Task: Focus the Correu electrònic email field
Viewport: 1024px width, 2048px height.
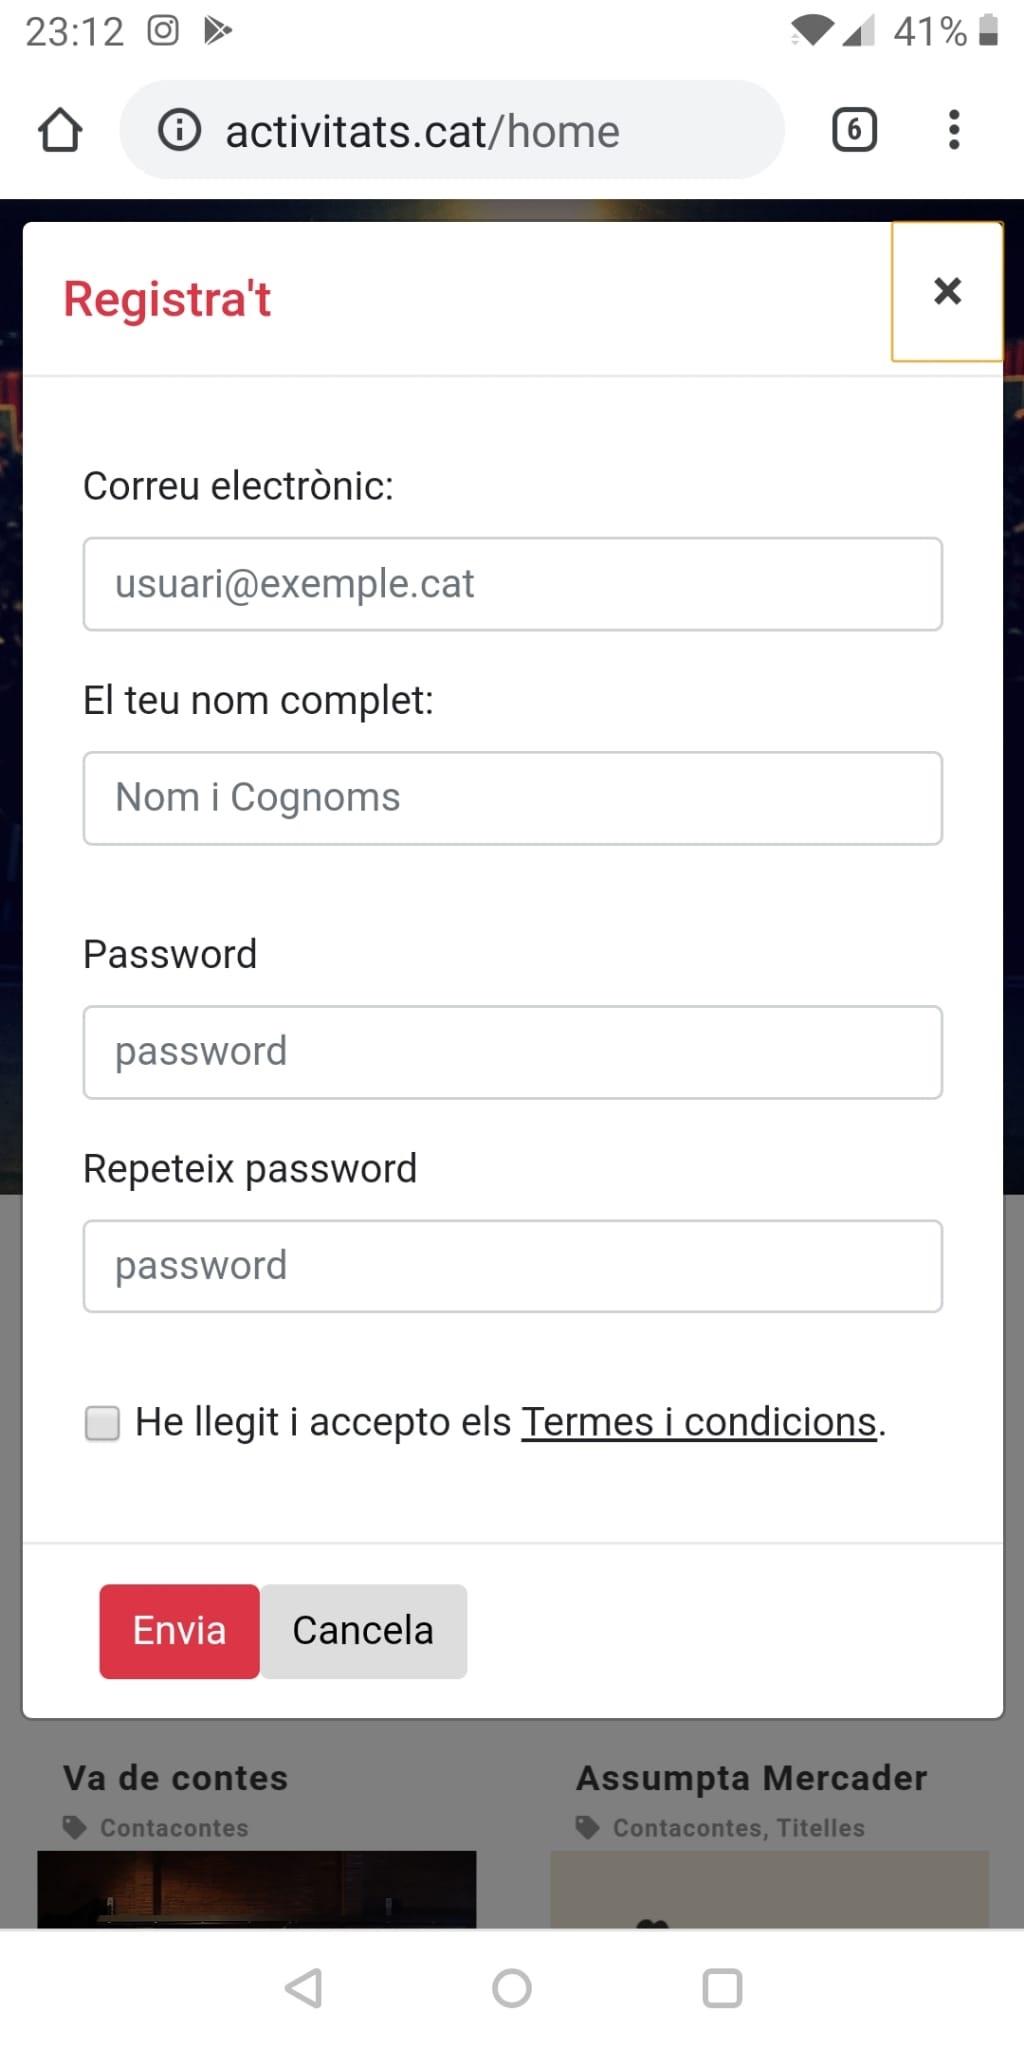Action: click(x=512, y=584)
